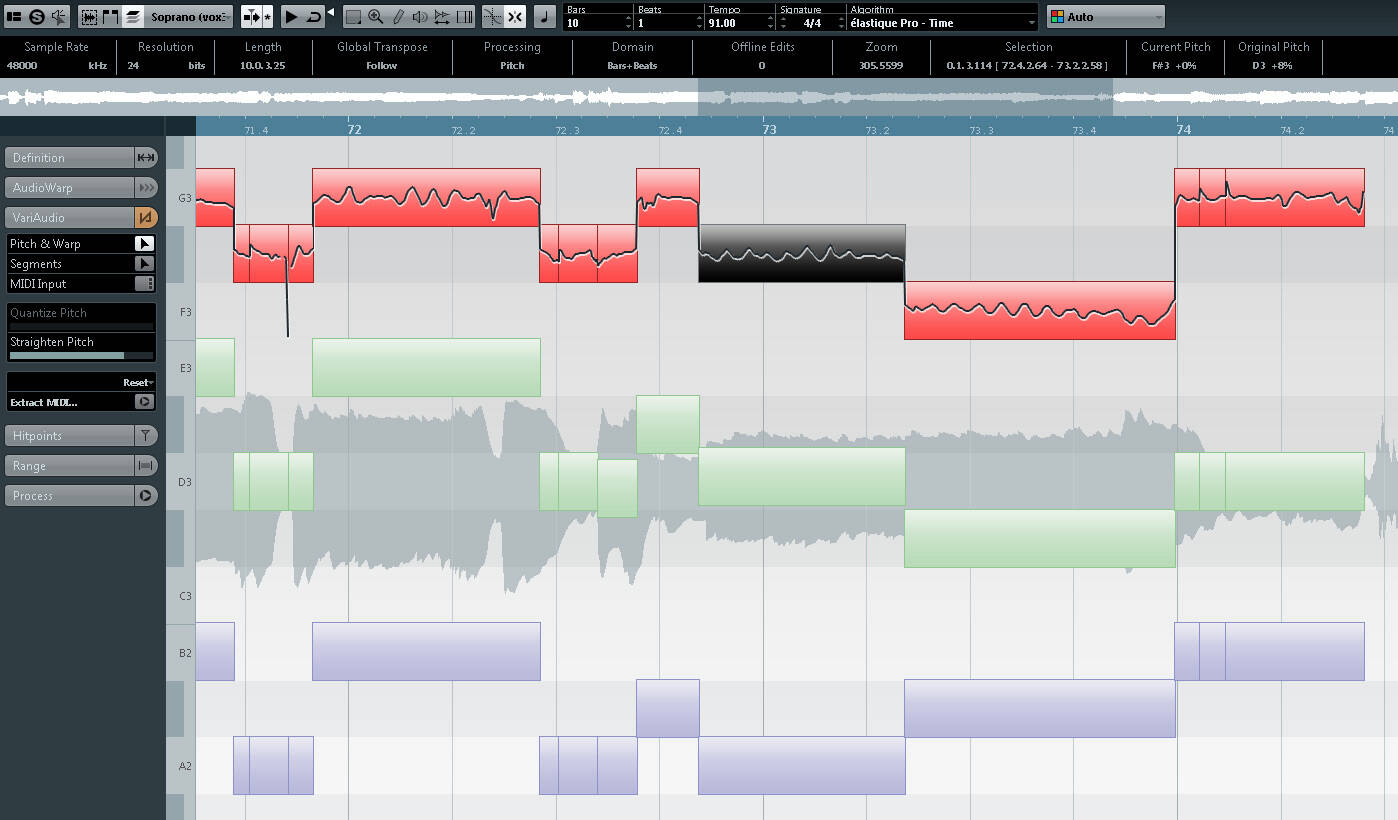Click the Beats value field showing 1
This screenshot has height=820, width=1398.
[665, 22]
